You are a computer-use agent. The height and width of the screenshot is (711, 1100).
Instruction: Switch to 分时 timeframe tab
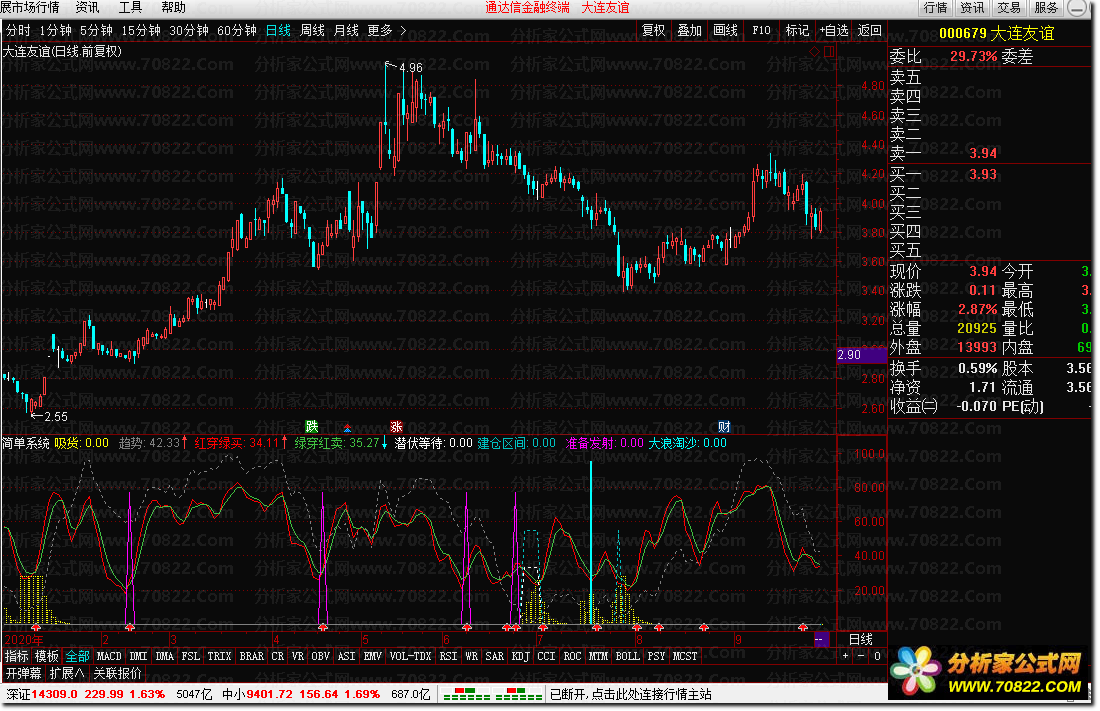(x=18, y=30)
